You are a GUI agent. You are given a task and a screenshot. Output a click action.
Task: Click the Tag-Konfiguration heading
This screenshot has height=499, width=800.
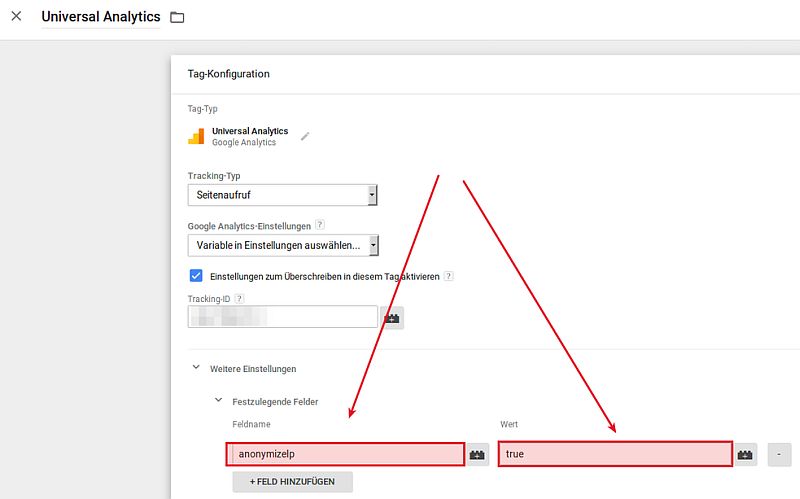(229, 74)
